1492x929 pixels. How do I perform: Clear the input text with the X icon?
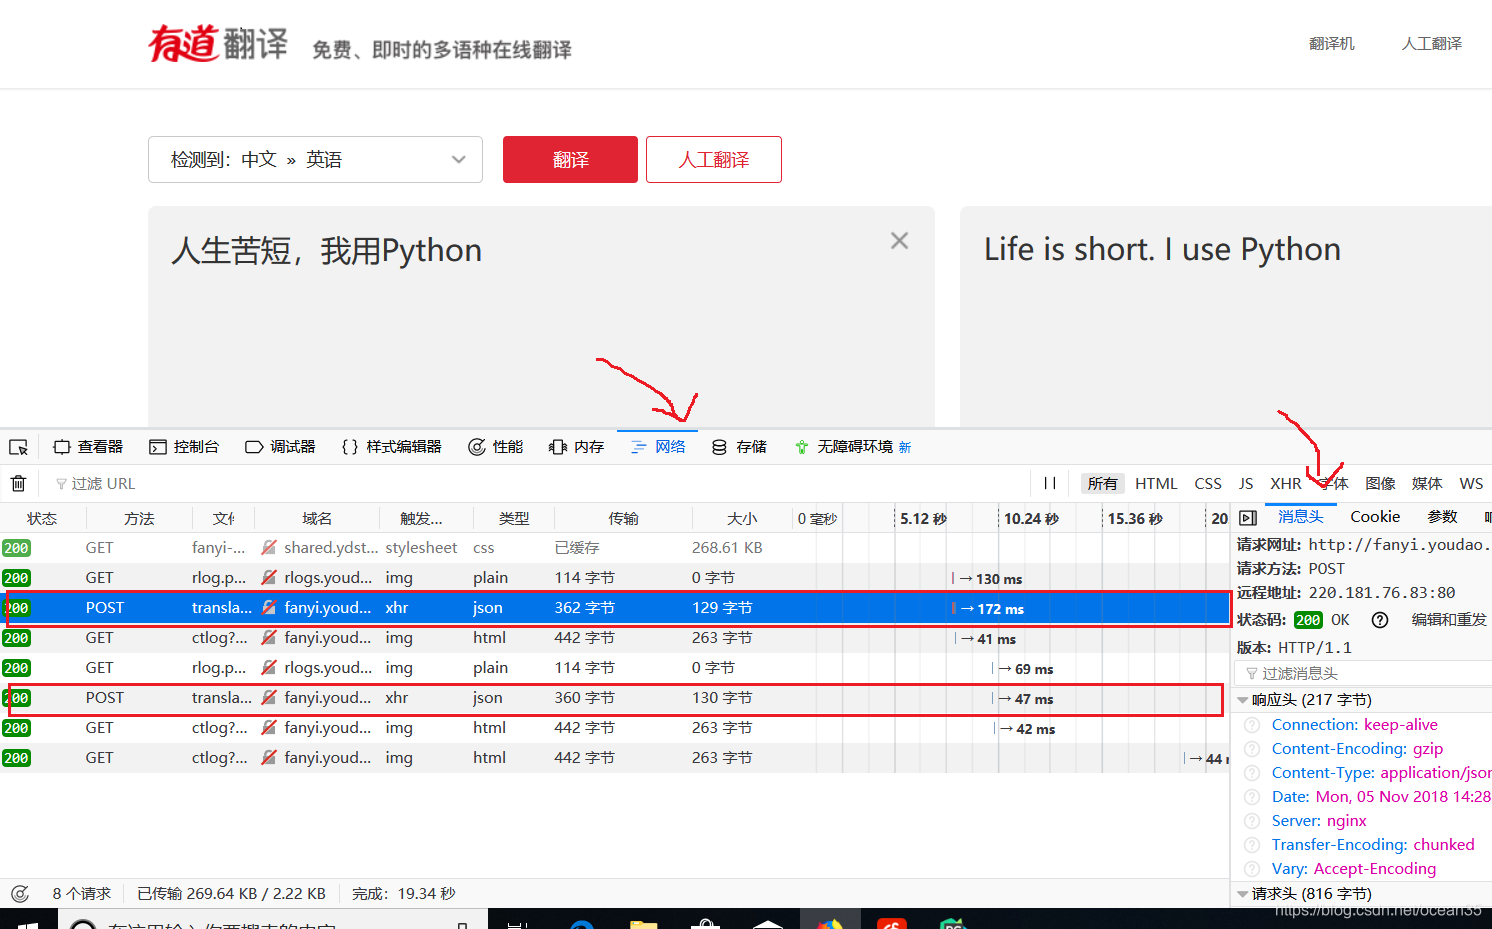[899, 241]
